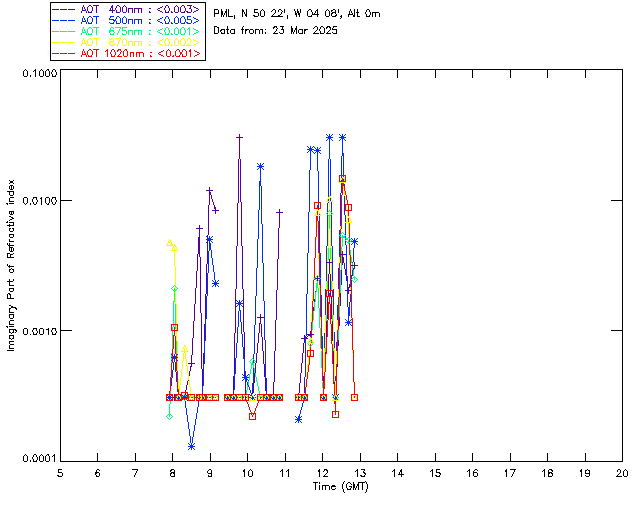Viewport: 640px width, 512px height.
Task: Click the x-axis tick label 20
Action: [622, 472]
